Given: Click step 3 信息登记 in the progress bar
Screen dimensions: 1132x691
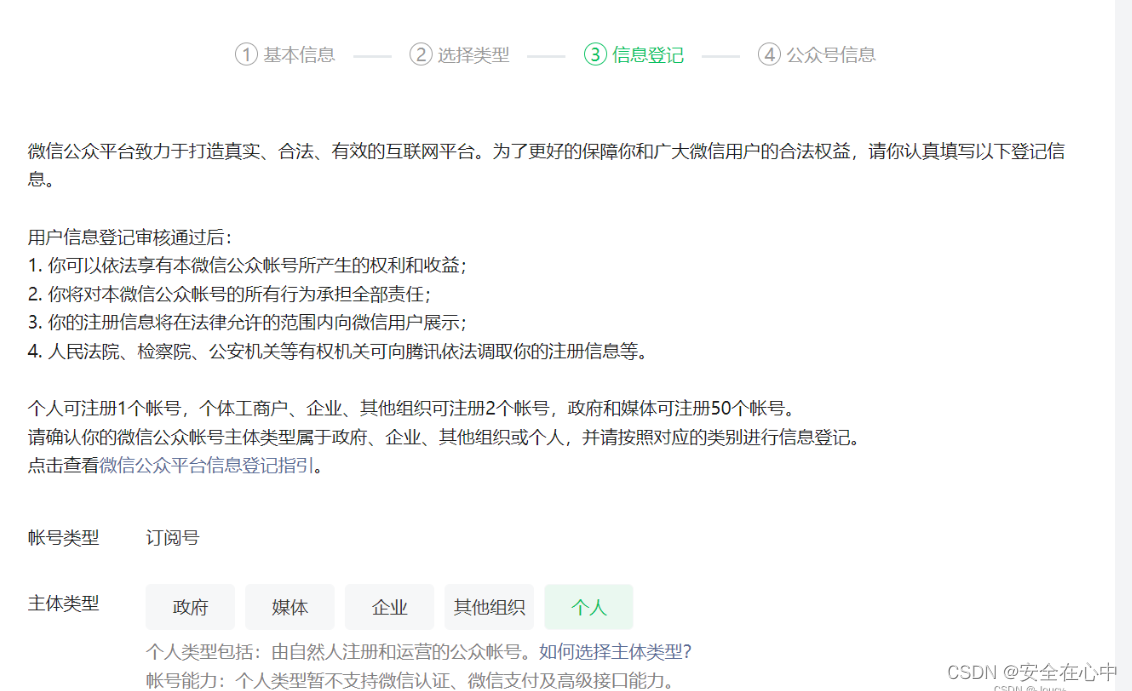Looking at the screenshot, I should (634, 55).
